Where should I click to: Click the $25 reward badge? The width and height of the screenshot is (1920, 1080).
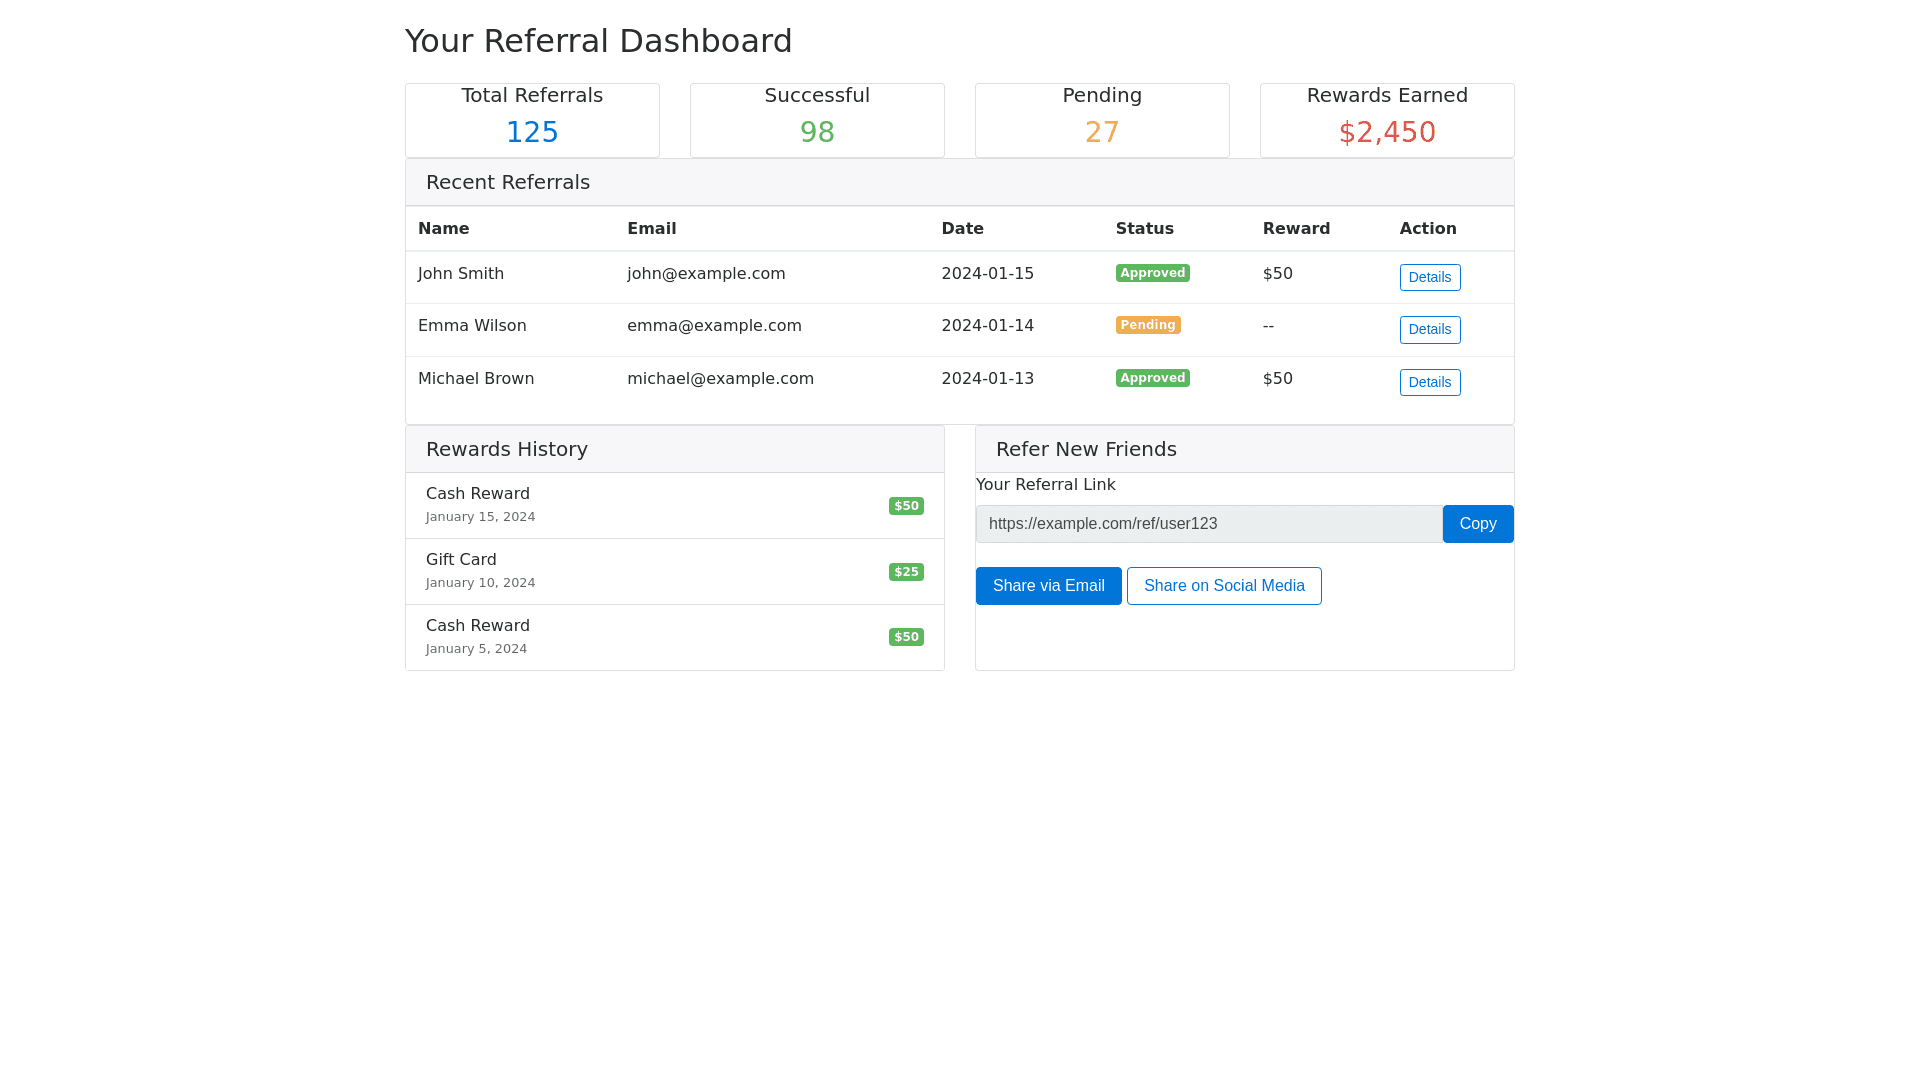(906, 572)
